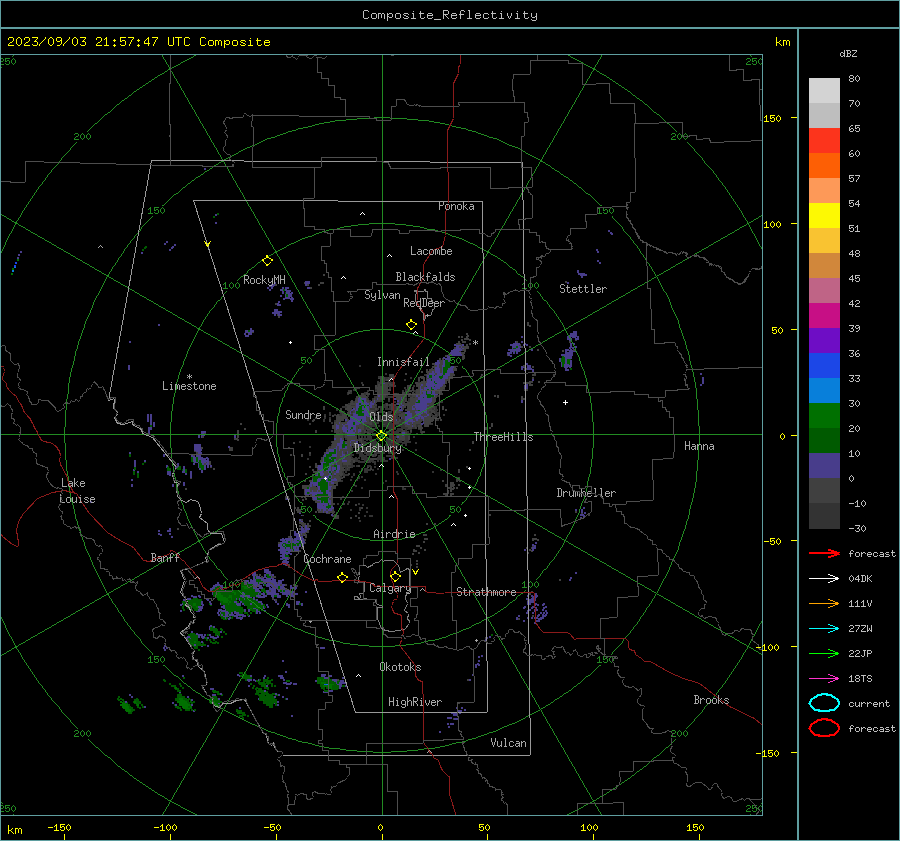The height and width of the screenshot is (841, 900).
Task: Click the white asterisk above Limestone
Action: point(189,377)
